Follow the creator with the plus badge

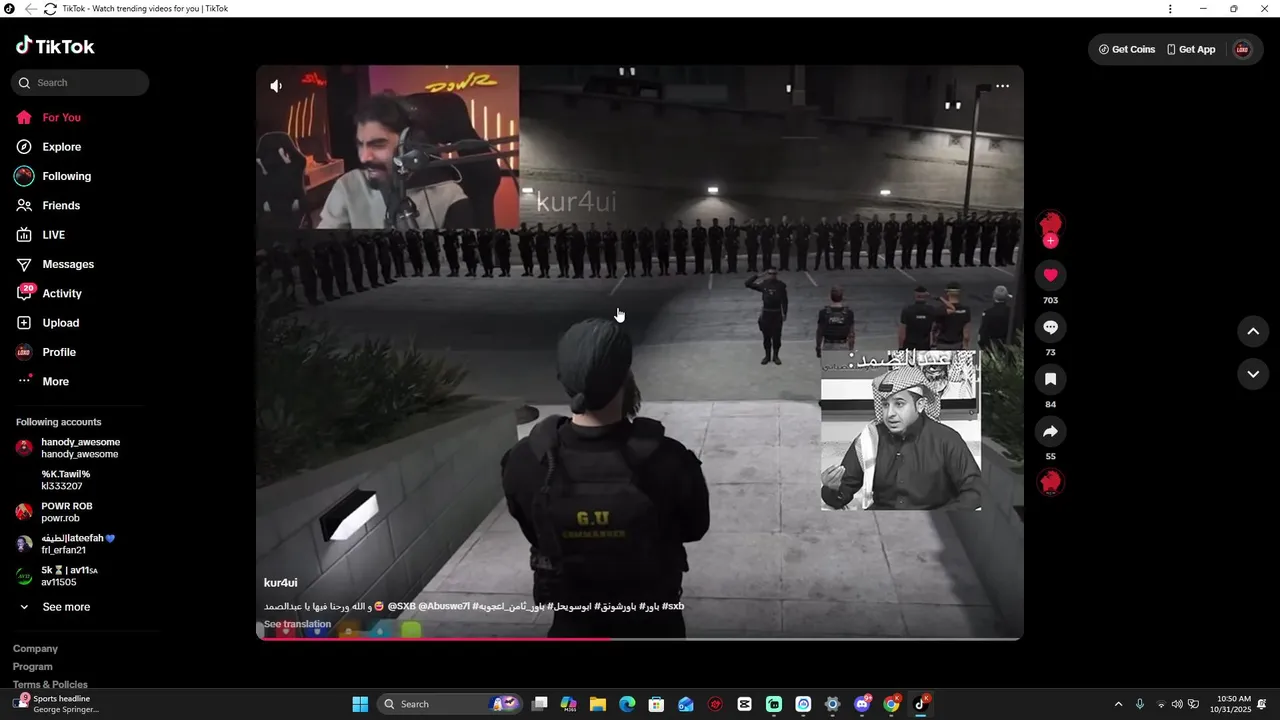pos(1050,241)
